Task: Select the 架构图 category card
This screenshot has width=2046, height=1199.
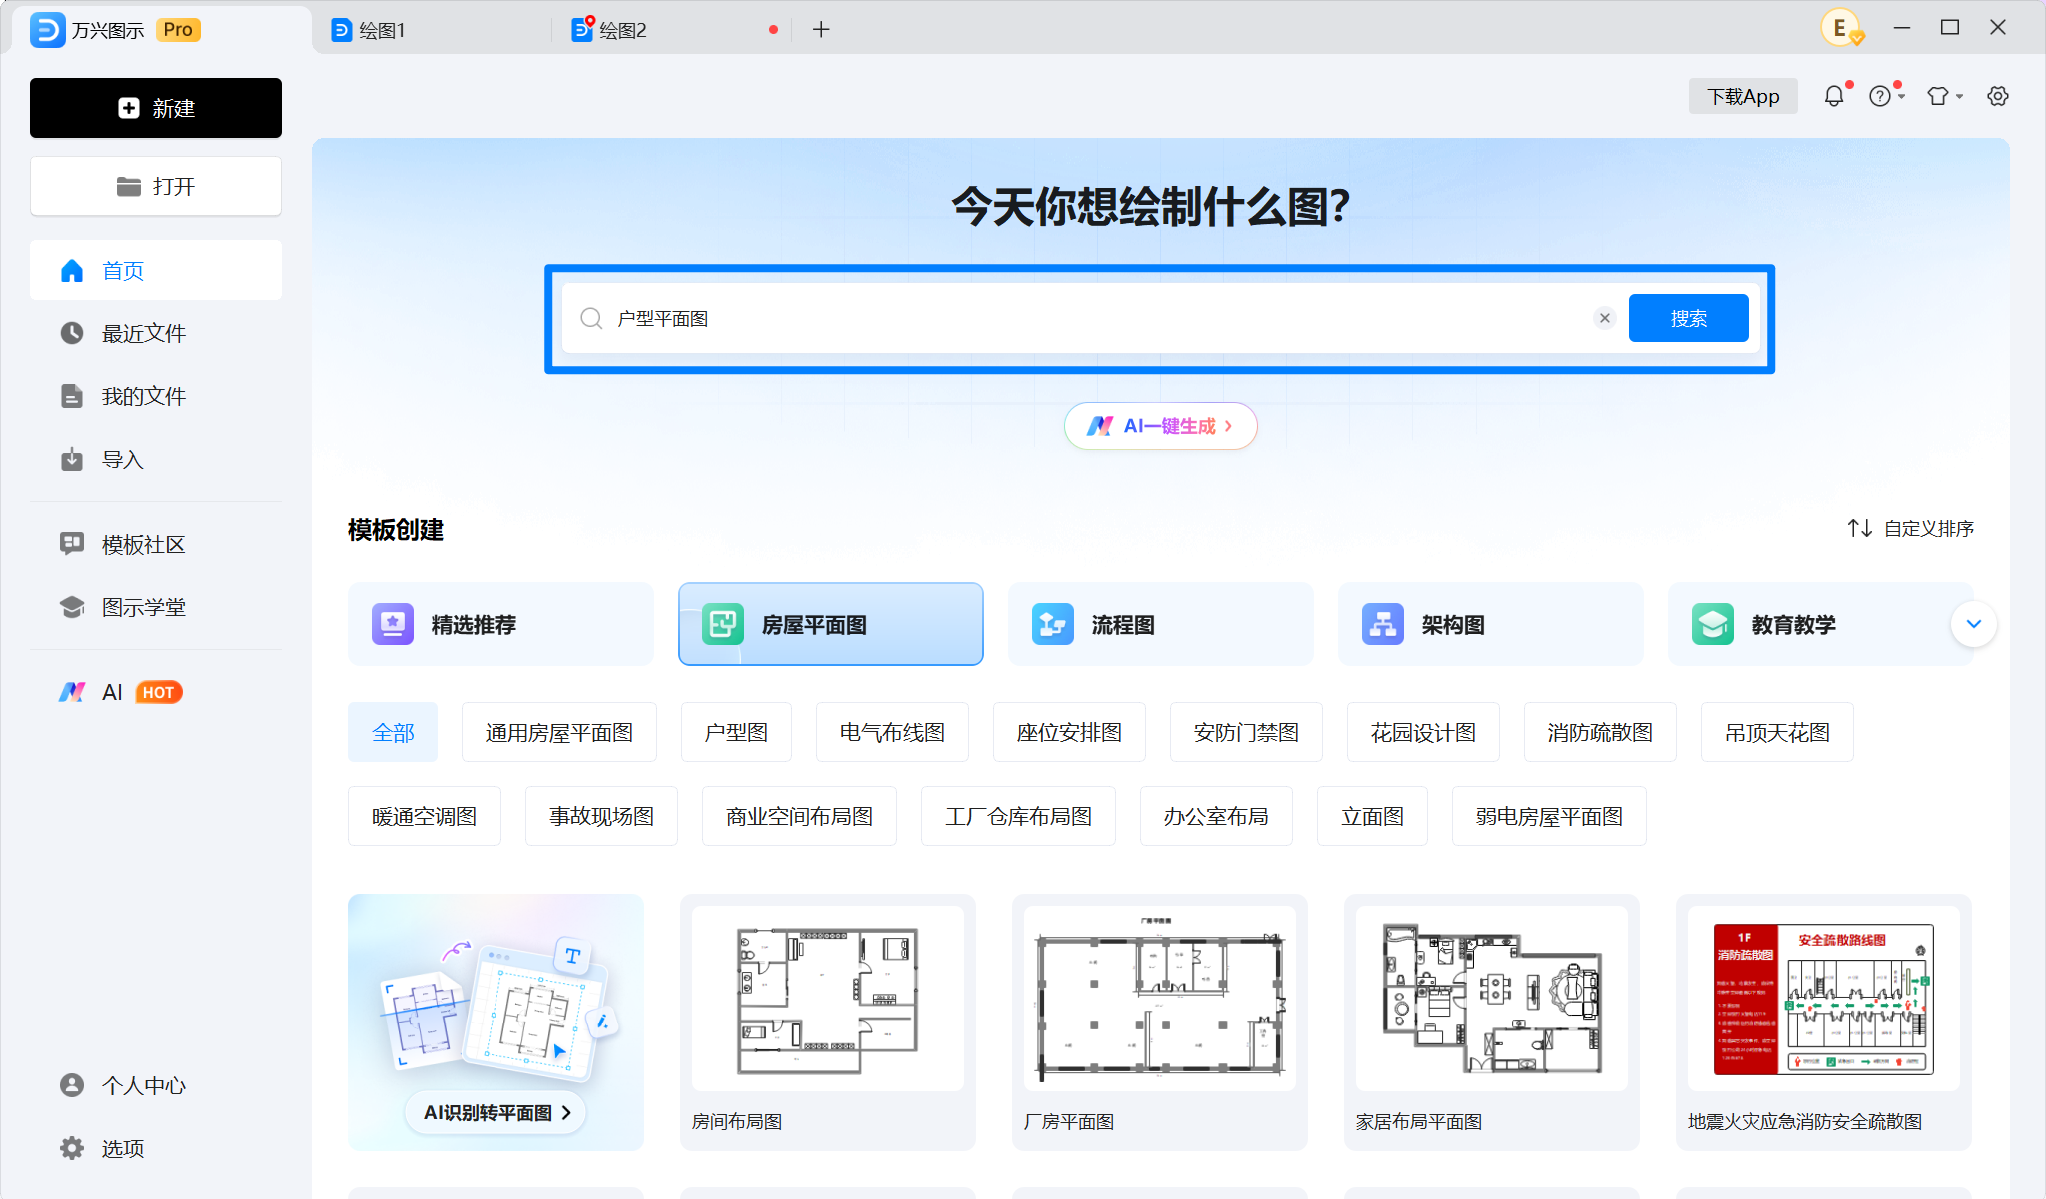Action: pos(1490,624)
